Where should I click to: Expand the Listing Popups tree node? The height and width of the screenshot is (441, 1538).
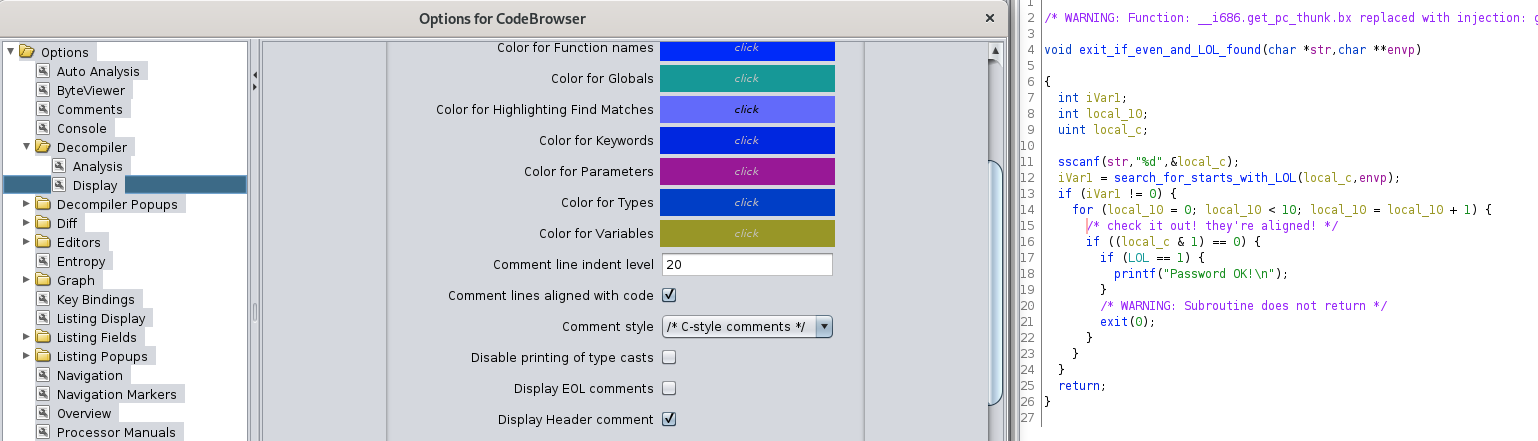(x=27, y=356)
